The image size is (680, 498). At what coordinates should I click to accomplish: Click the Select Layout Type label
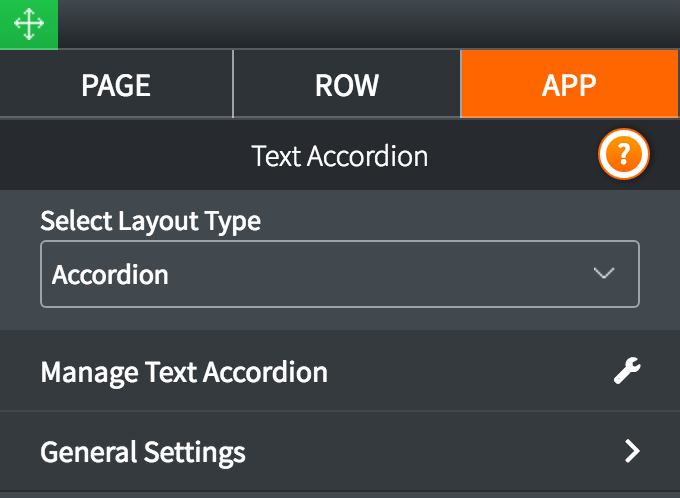click(150, 221)
